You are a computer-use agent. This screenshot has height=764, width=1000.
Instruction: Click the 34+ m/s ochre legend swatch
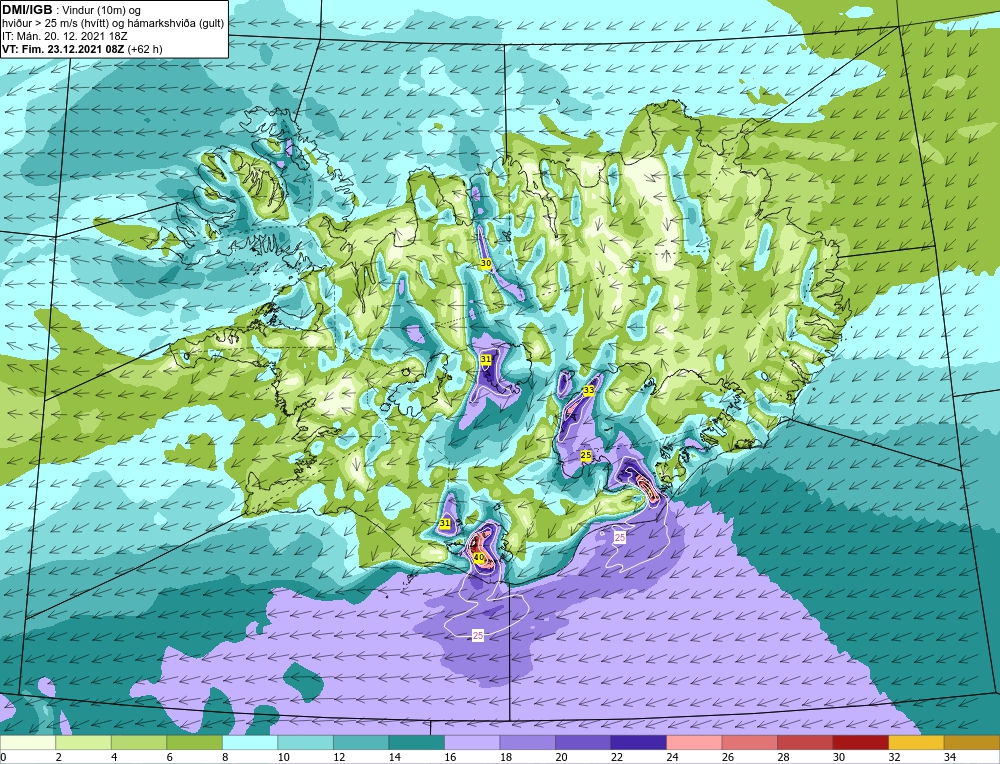pyautogui.click(x=971, y=743)
